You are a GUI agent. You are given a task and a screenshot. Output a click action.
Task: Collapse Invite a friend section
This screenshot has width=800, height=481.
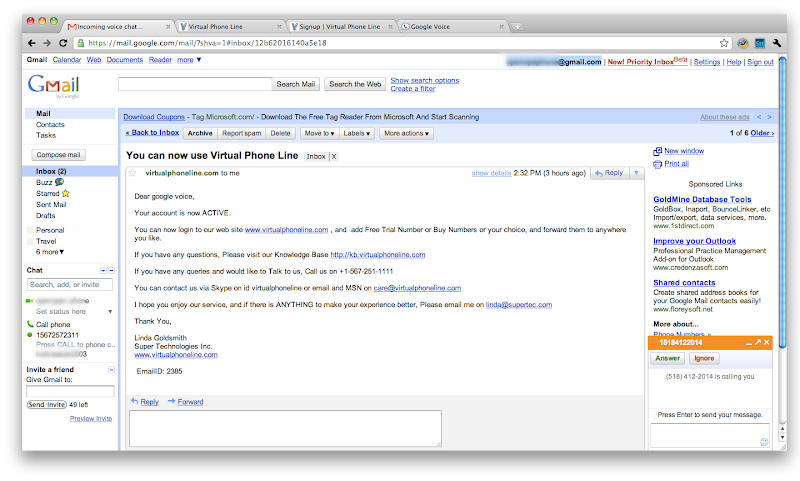(112, 369)
